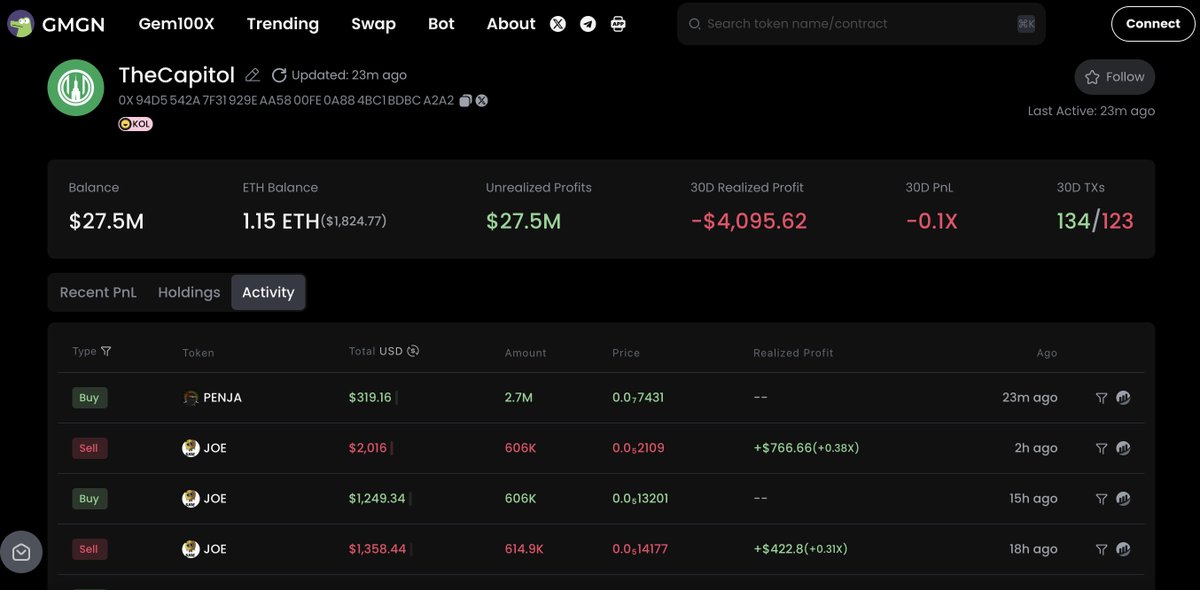Click the KOL badge

pos(136,124)
